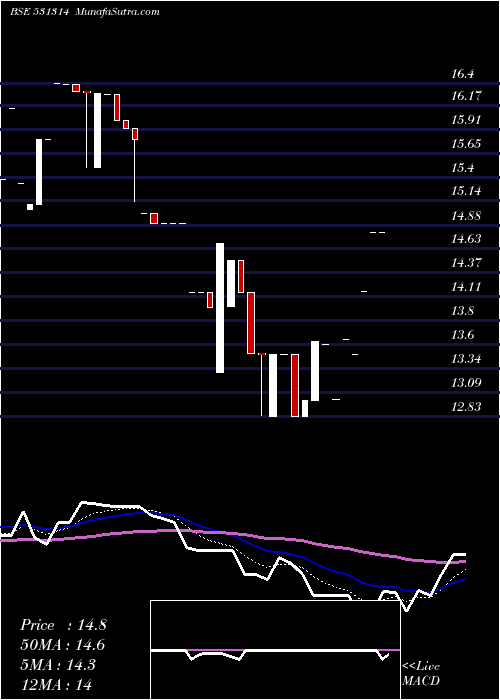500x700 pixels.
Task: Click the long red candle ending near 13.6
Action: point(251,323)
